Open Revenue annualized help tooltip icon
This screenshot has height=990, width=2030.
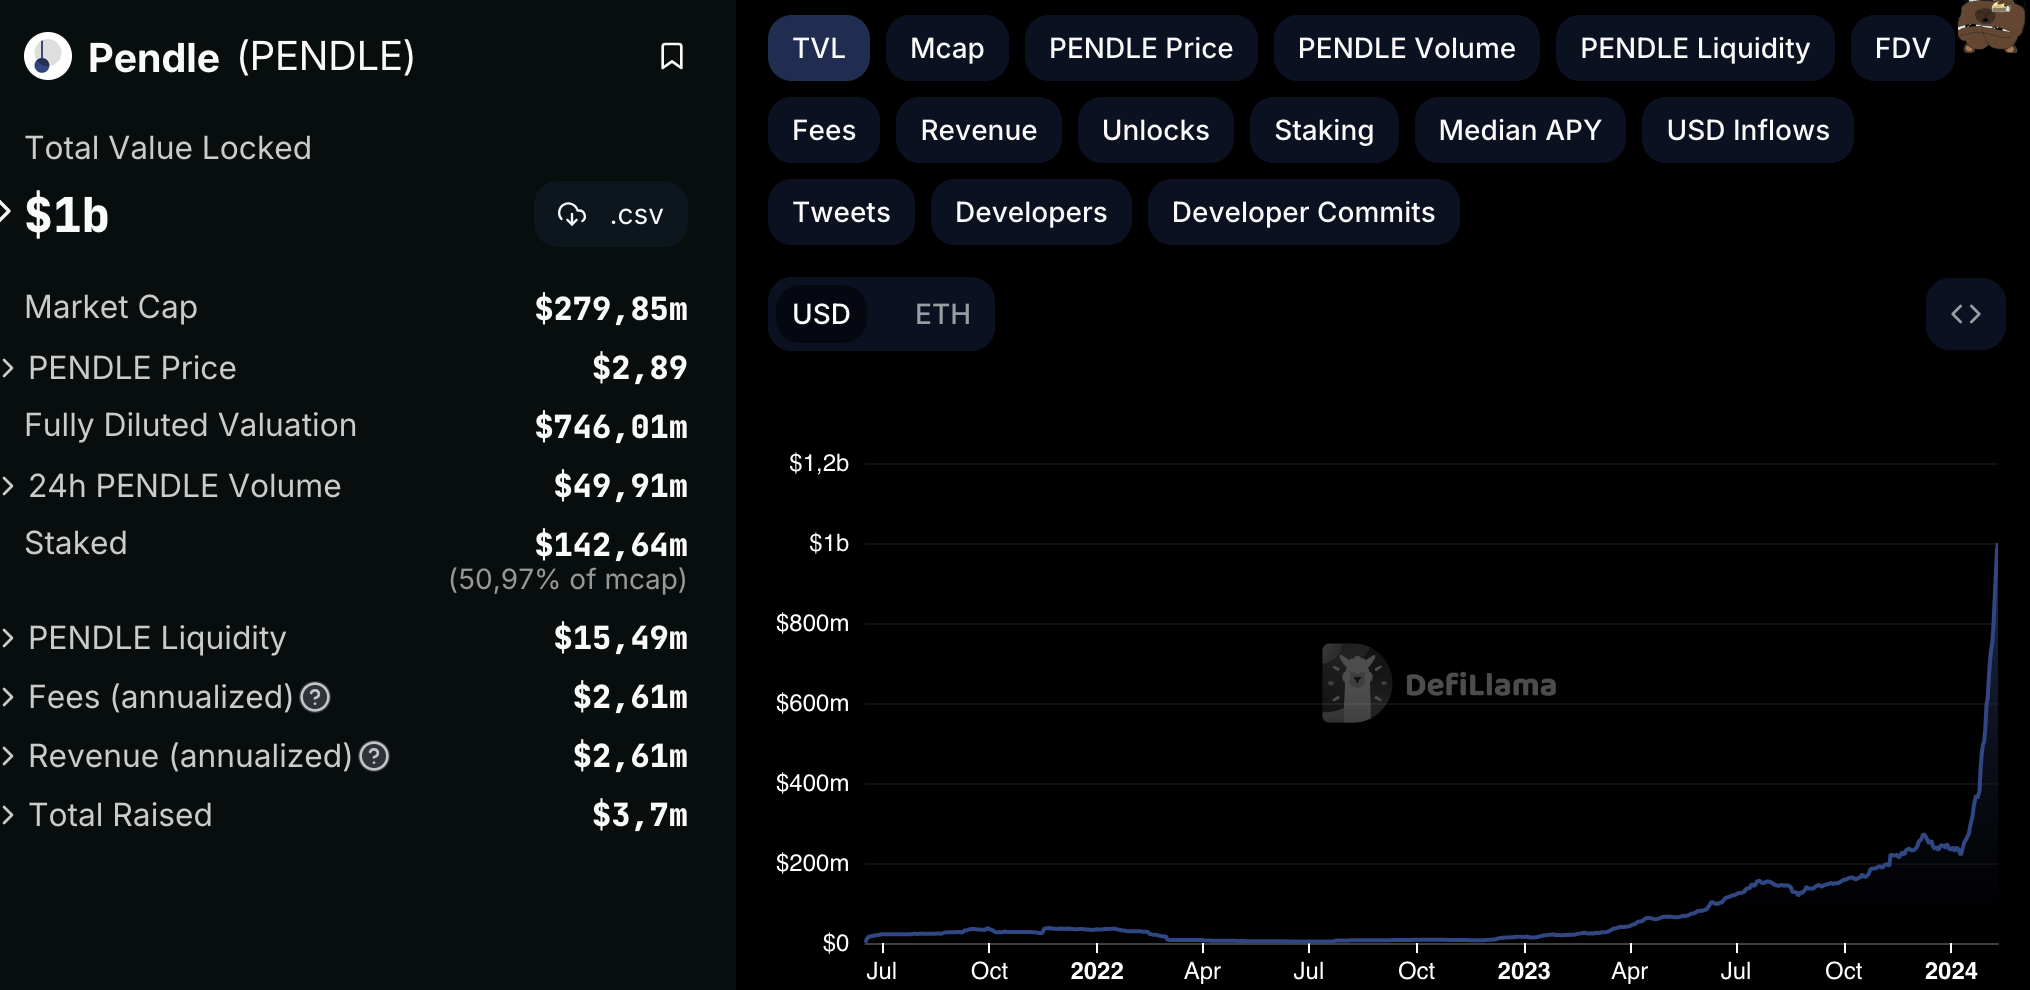[374, 756]
